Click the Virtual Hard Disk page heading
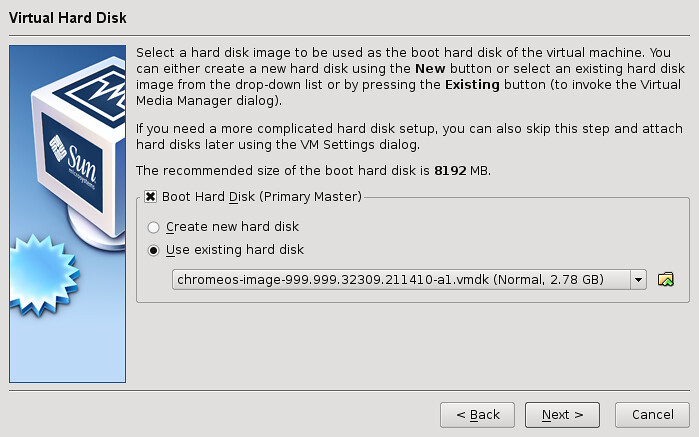The image size is (699, 437). 68,18
